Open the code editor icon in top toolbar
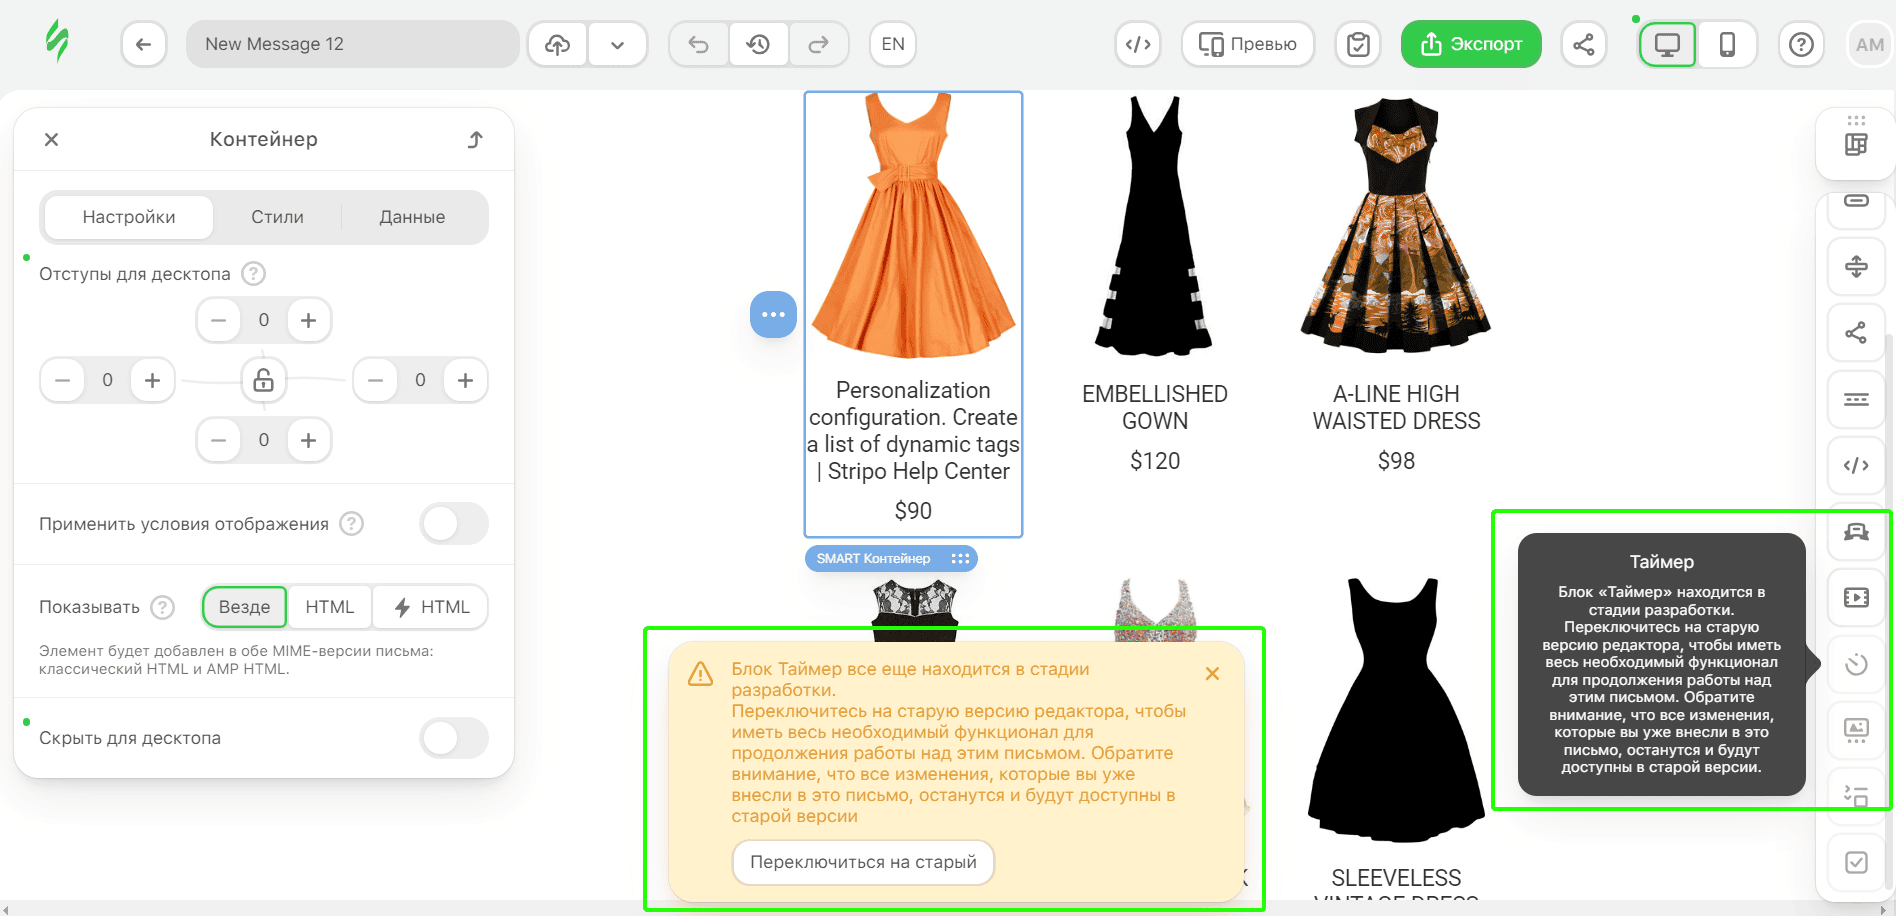This screenshot has width=1896, height=916. click(x=1138, y=44)
